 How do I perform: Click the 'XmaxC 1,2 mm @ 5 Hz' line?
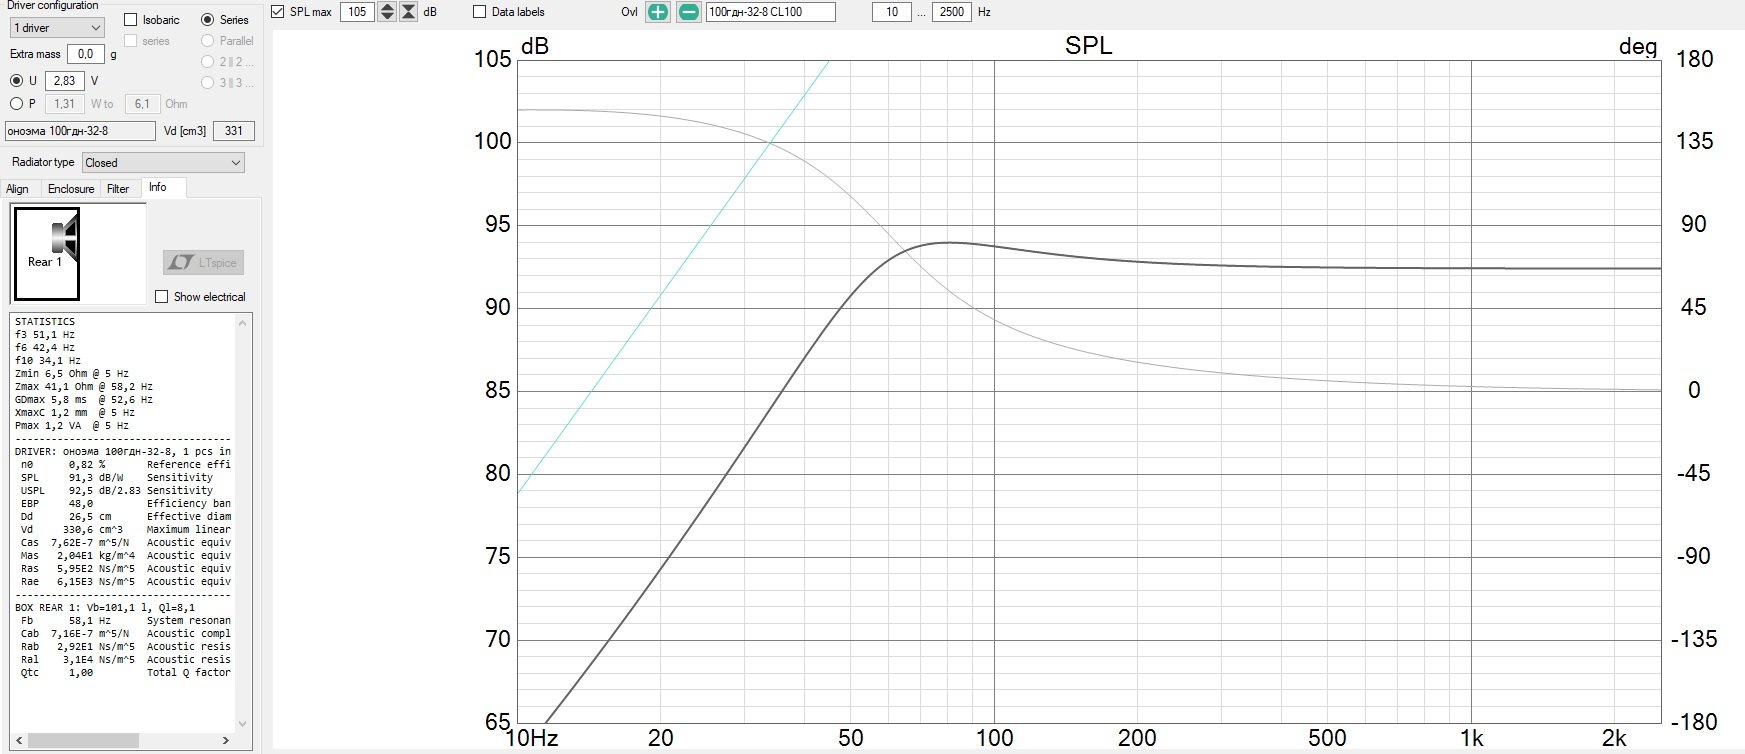point(75,413)
